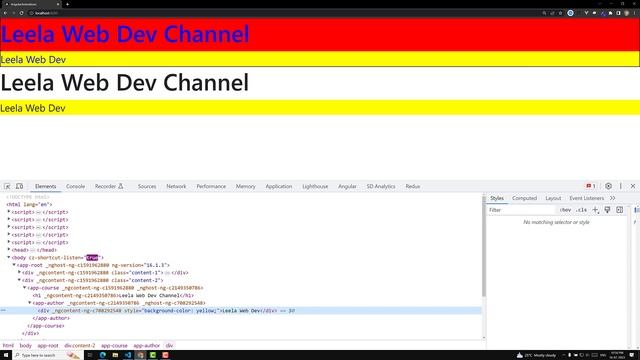Click the Elements panel vertical scrollbar
This screenshot has width=640, height=360.
[484, 247]
